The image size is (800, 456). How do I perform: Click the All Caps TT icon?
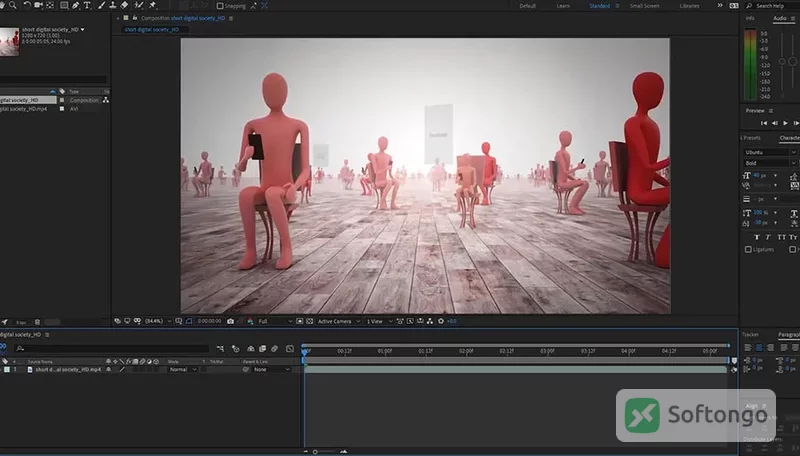point(781,237)
